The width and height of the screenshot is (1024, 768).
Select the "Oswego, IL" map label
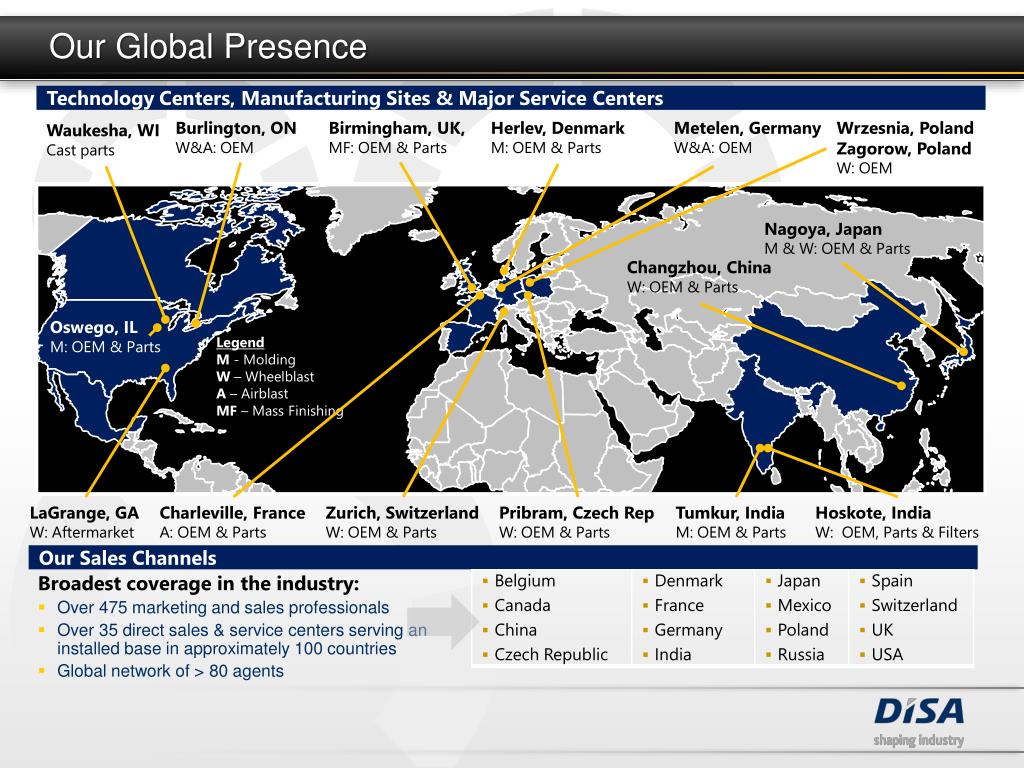[x=93, y=327]
